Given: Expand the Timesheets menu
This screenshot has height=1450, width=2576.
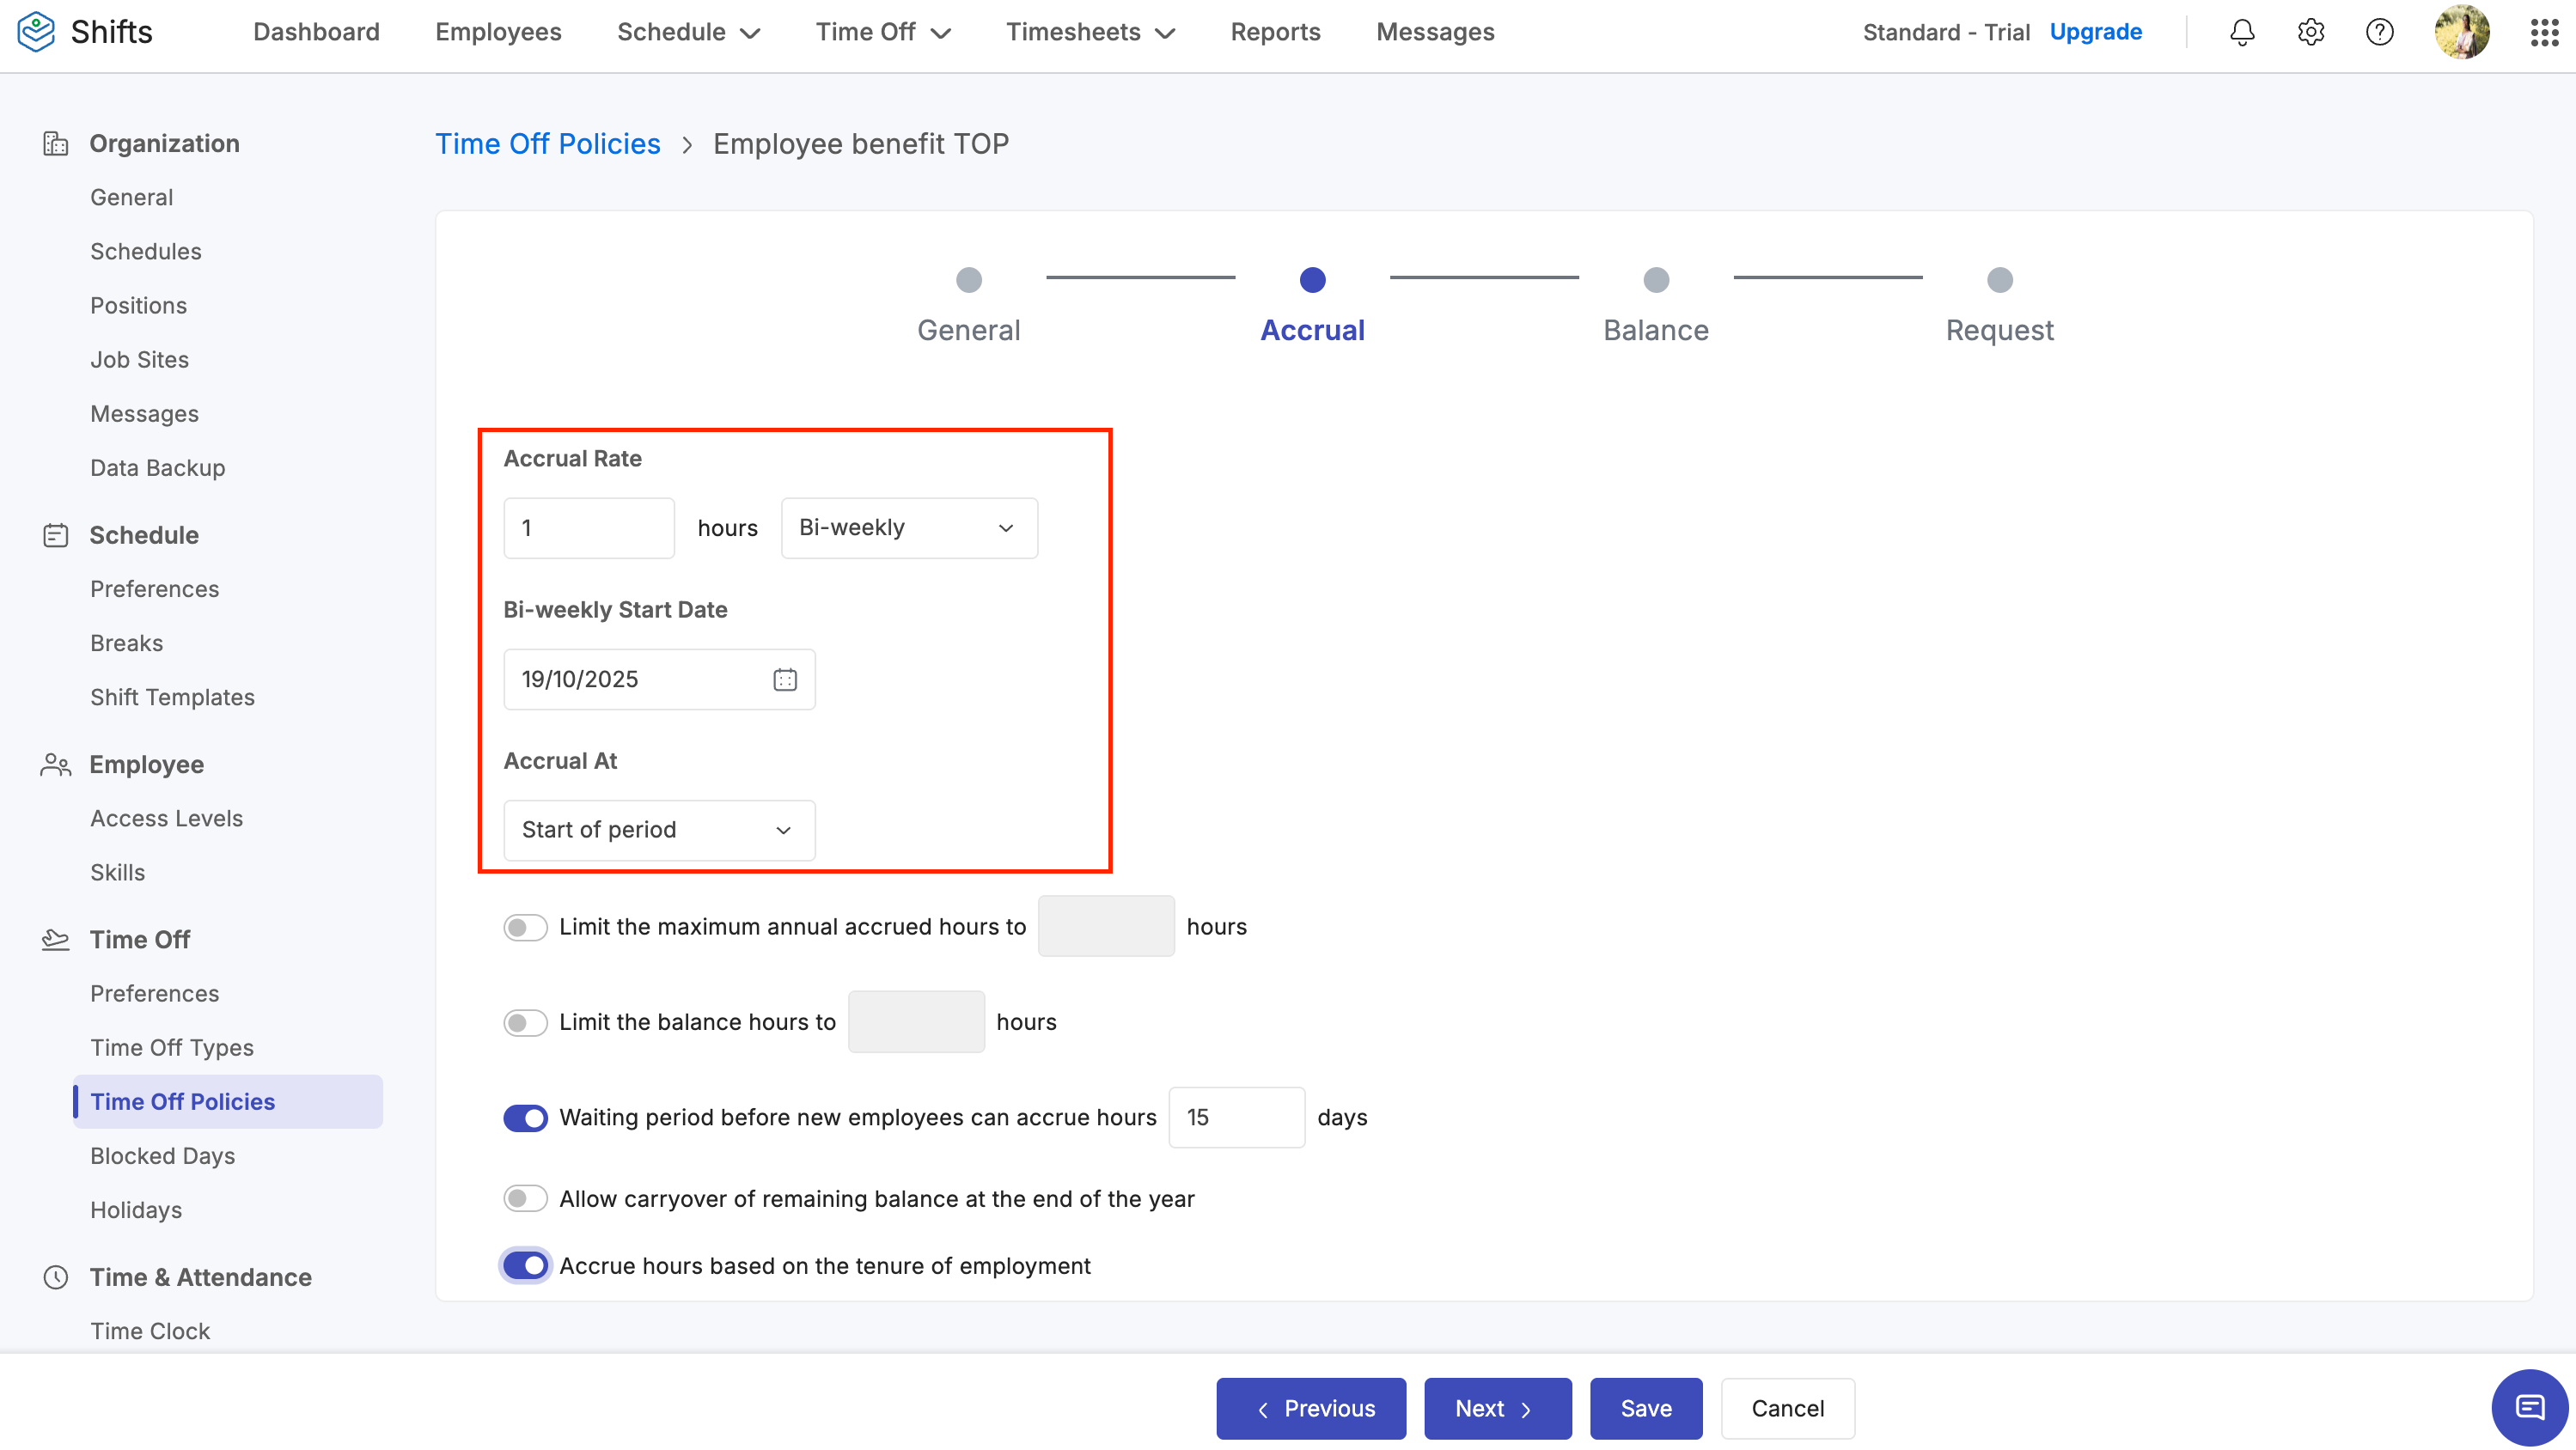Looking at the screenshot, I should point(1090,32).
